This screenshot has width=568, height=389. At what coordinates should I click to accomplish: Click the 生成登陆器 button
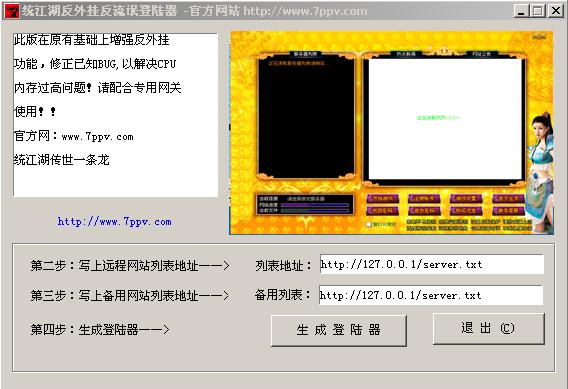click(x=339, y=330)
